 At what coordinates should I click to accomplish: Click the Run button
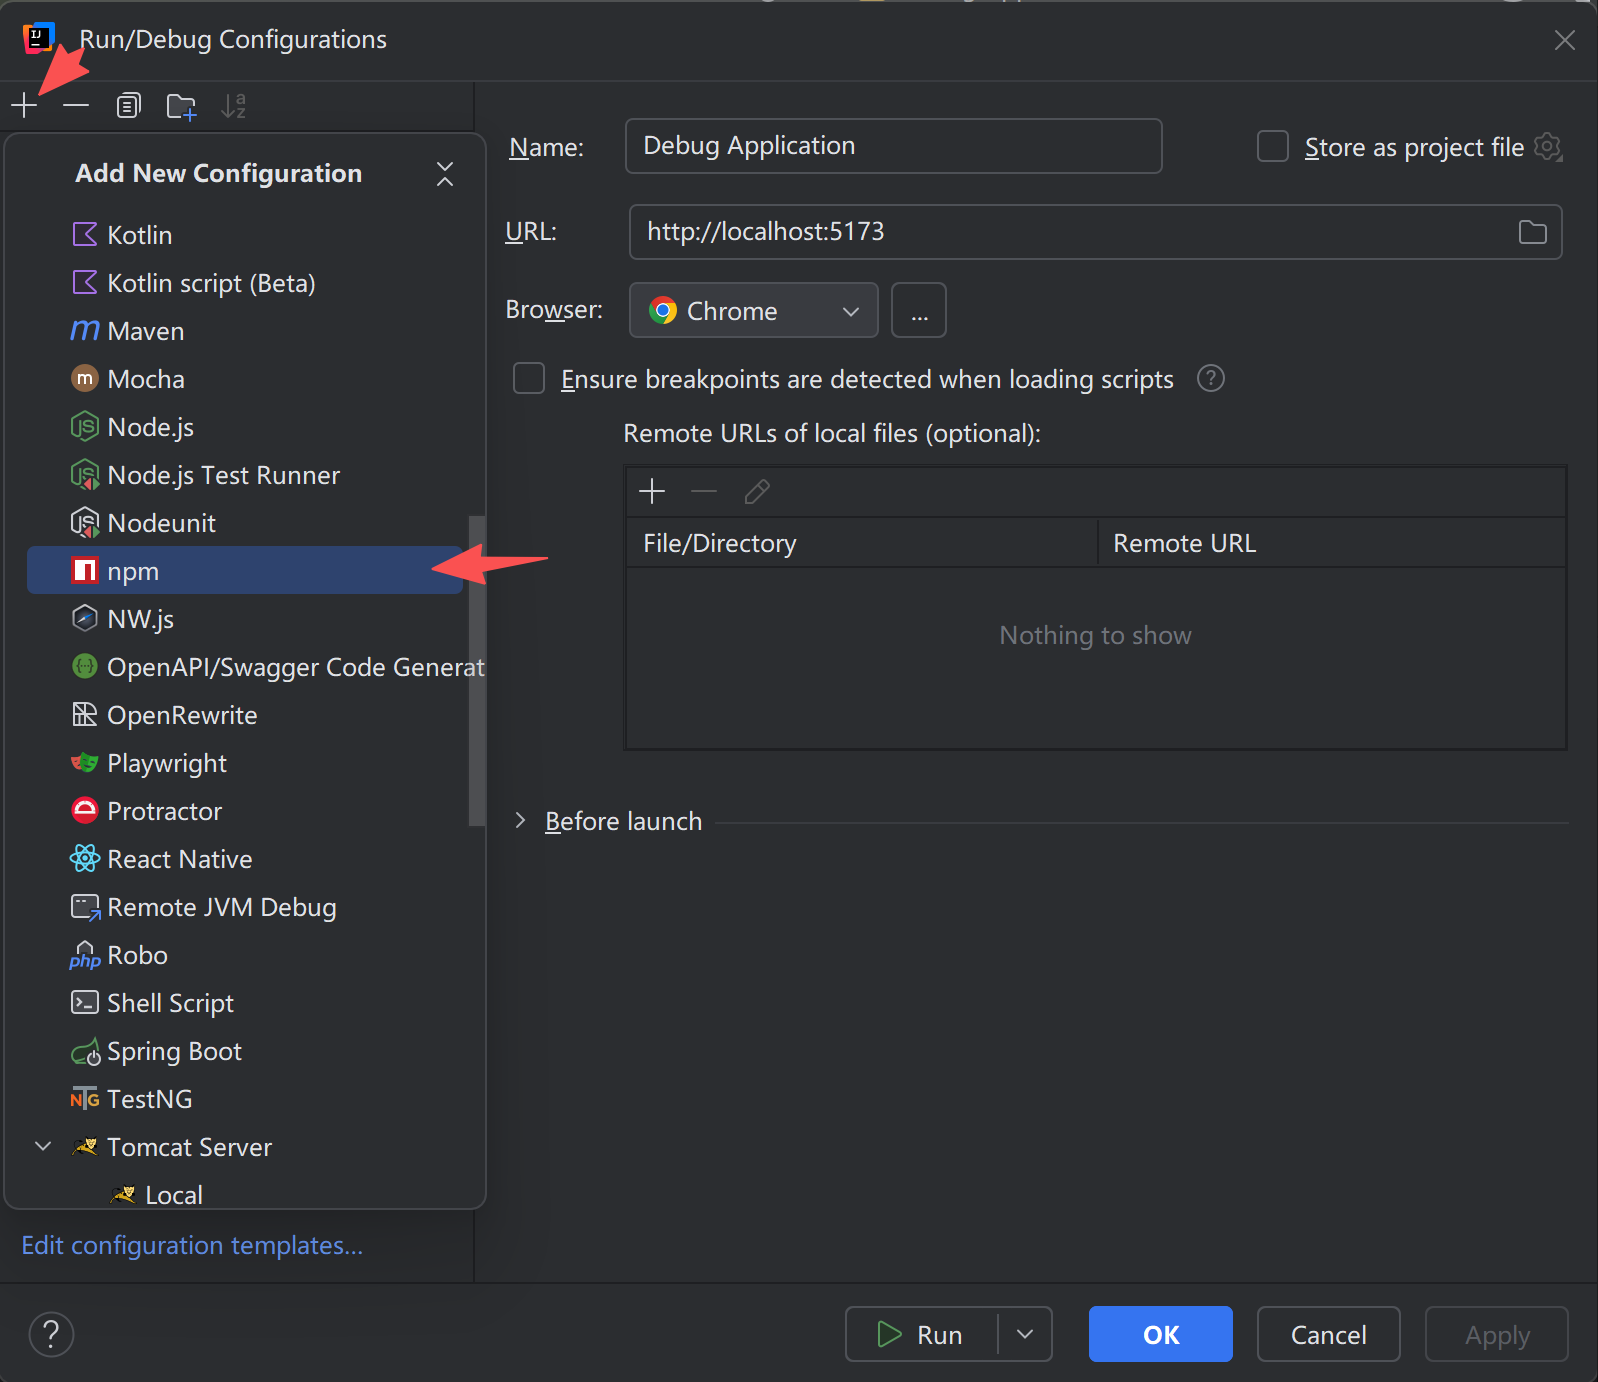click(921, 1334)
